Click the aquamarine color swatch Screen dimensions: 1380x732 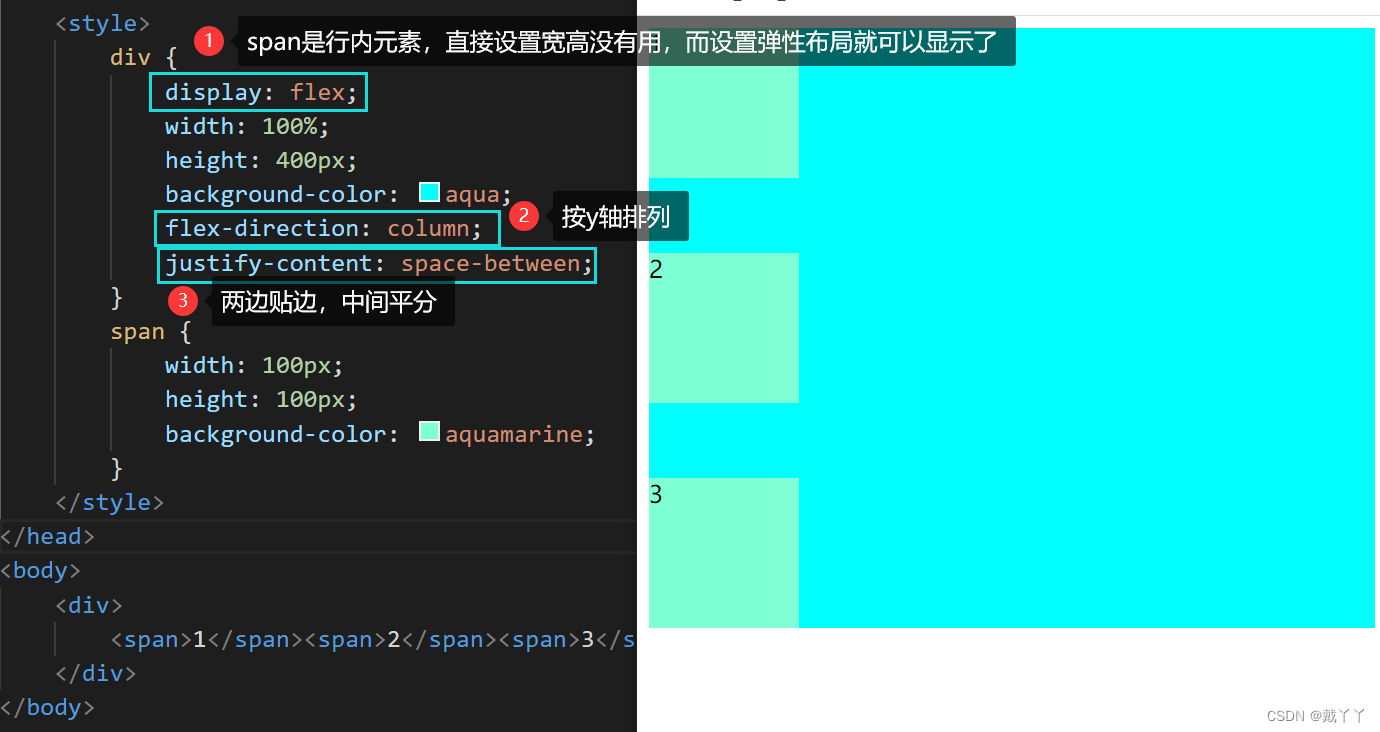pyautogui.click(x=429, y=430)
